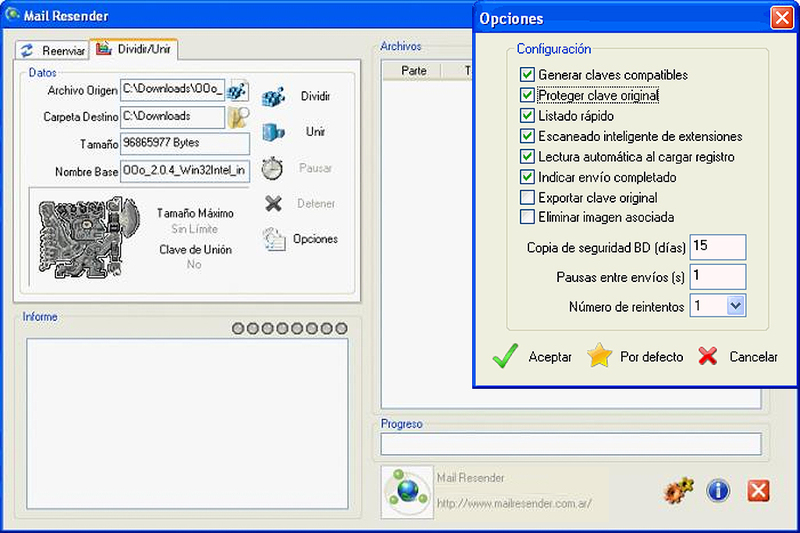800x533 pixels.
Task: Open the mailresender.com.ar link
Action: 514,503
